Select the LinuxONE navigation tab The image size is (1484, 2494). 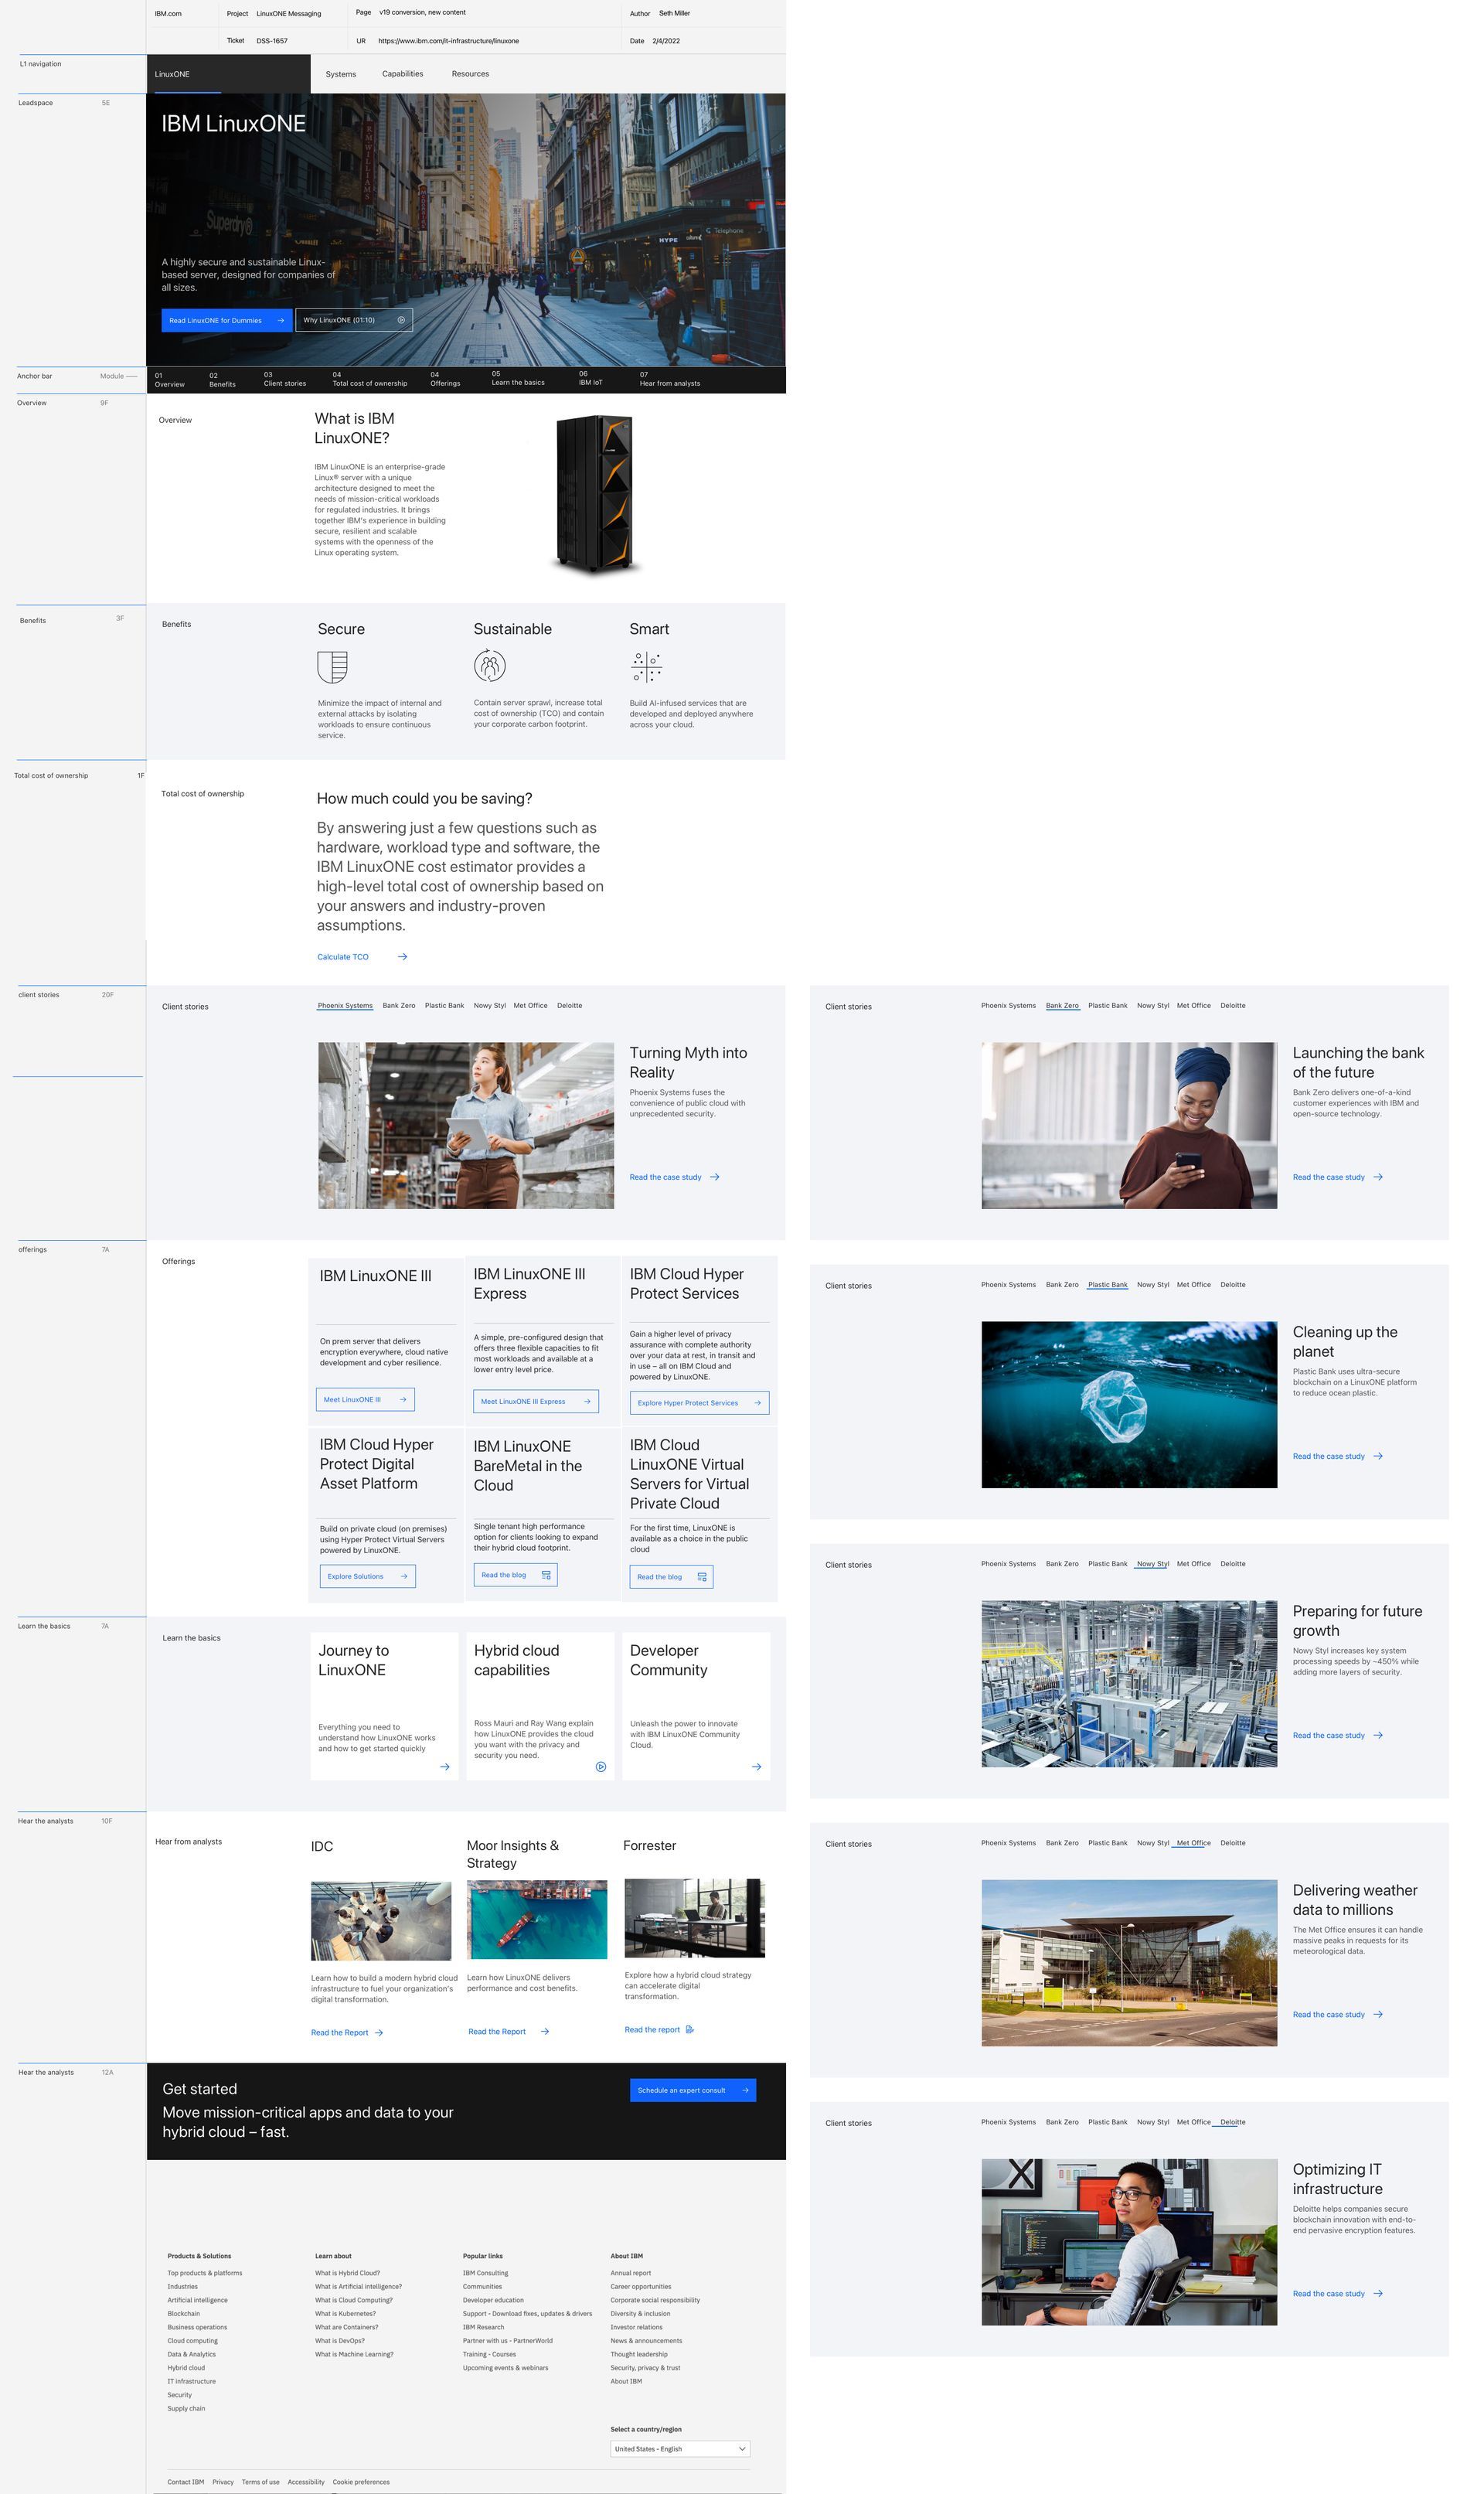click(x=229, y=74)
